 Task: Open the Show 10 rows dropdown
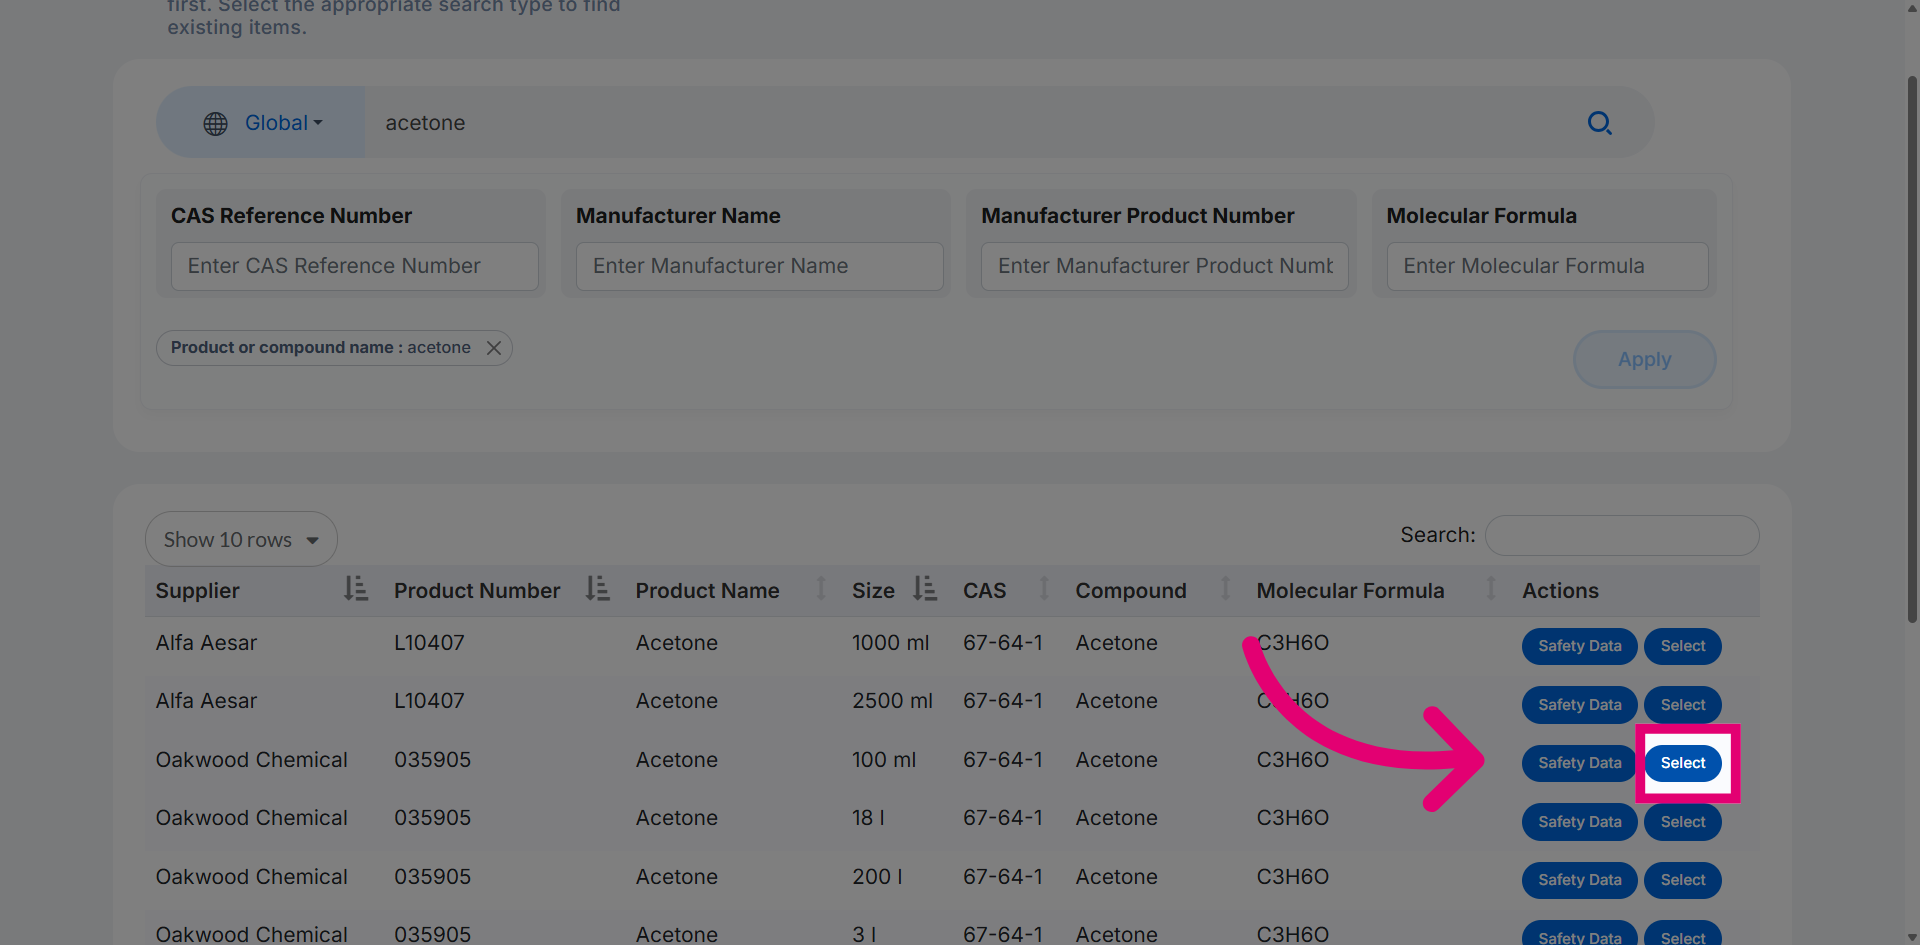tap(241, 540)
